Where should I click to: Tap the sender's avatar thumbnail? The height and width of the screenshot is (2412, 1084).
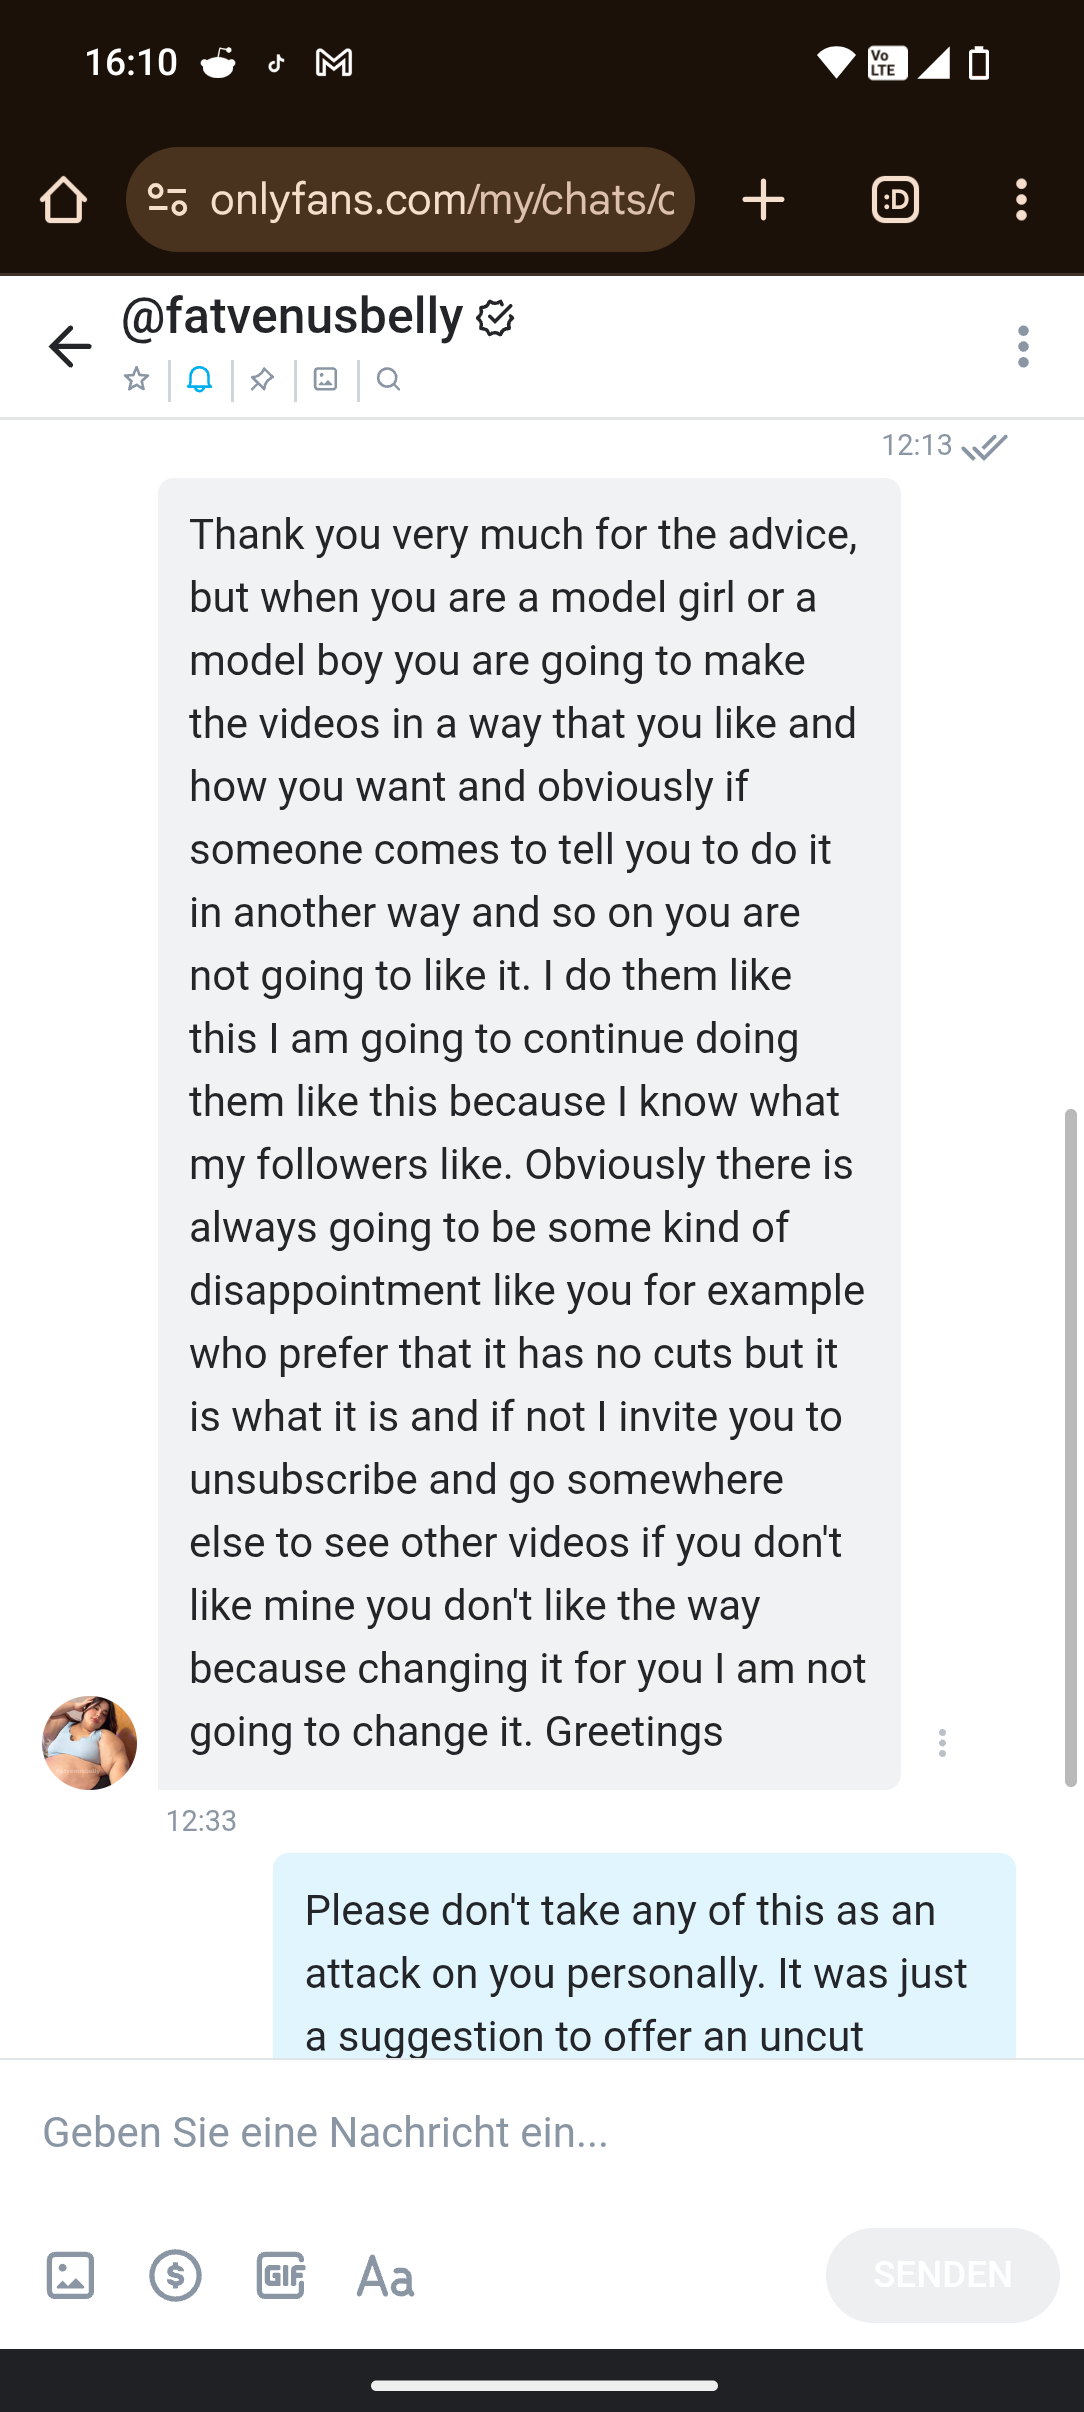coord(89,1743)
